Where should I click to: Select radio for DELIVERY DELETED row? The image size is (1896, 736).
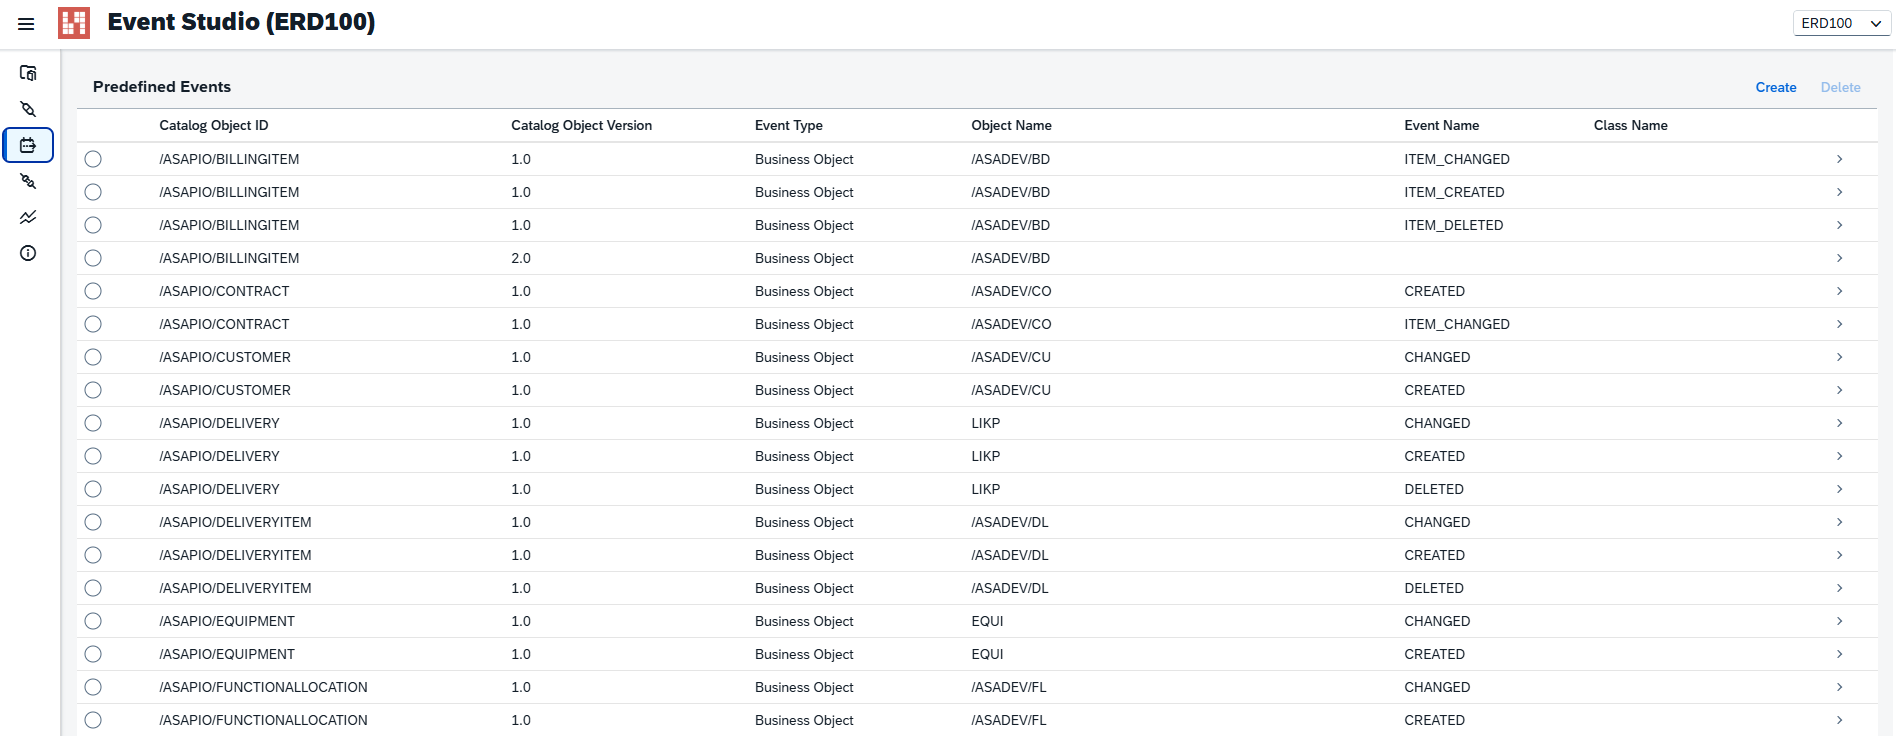(x=93, y=489)
